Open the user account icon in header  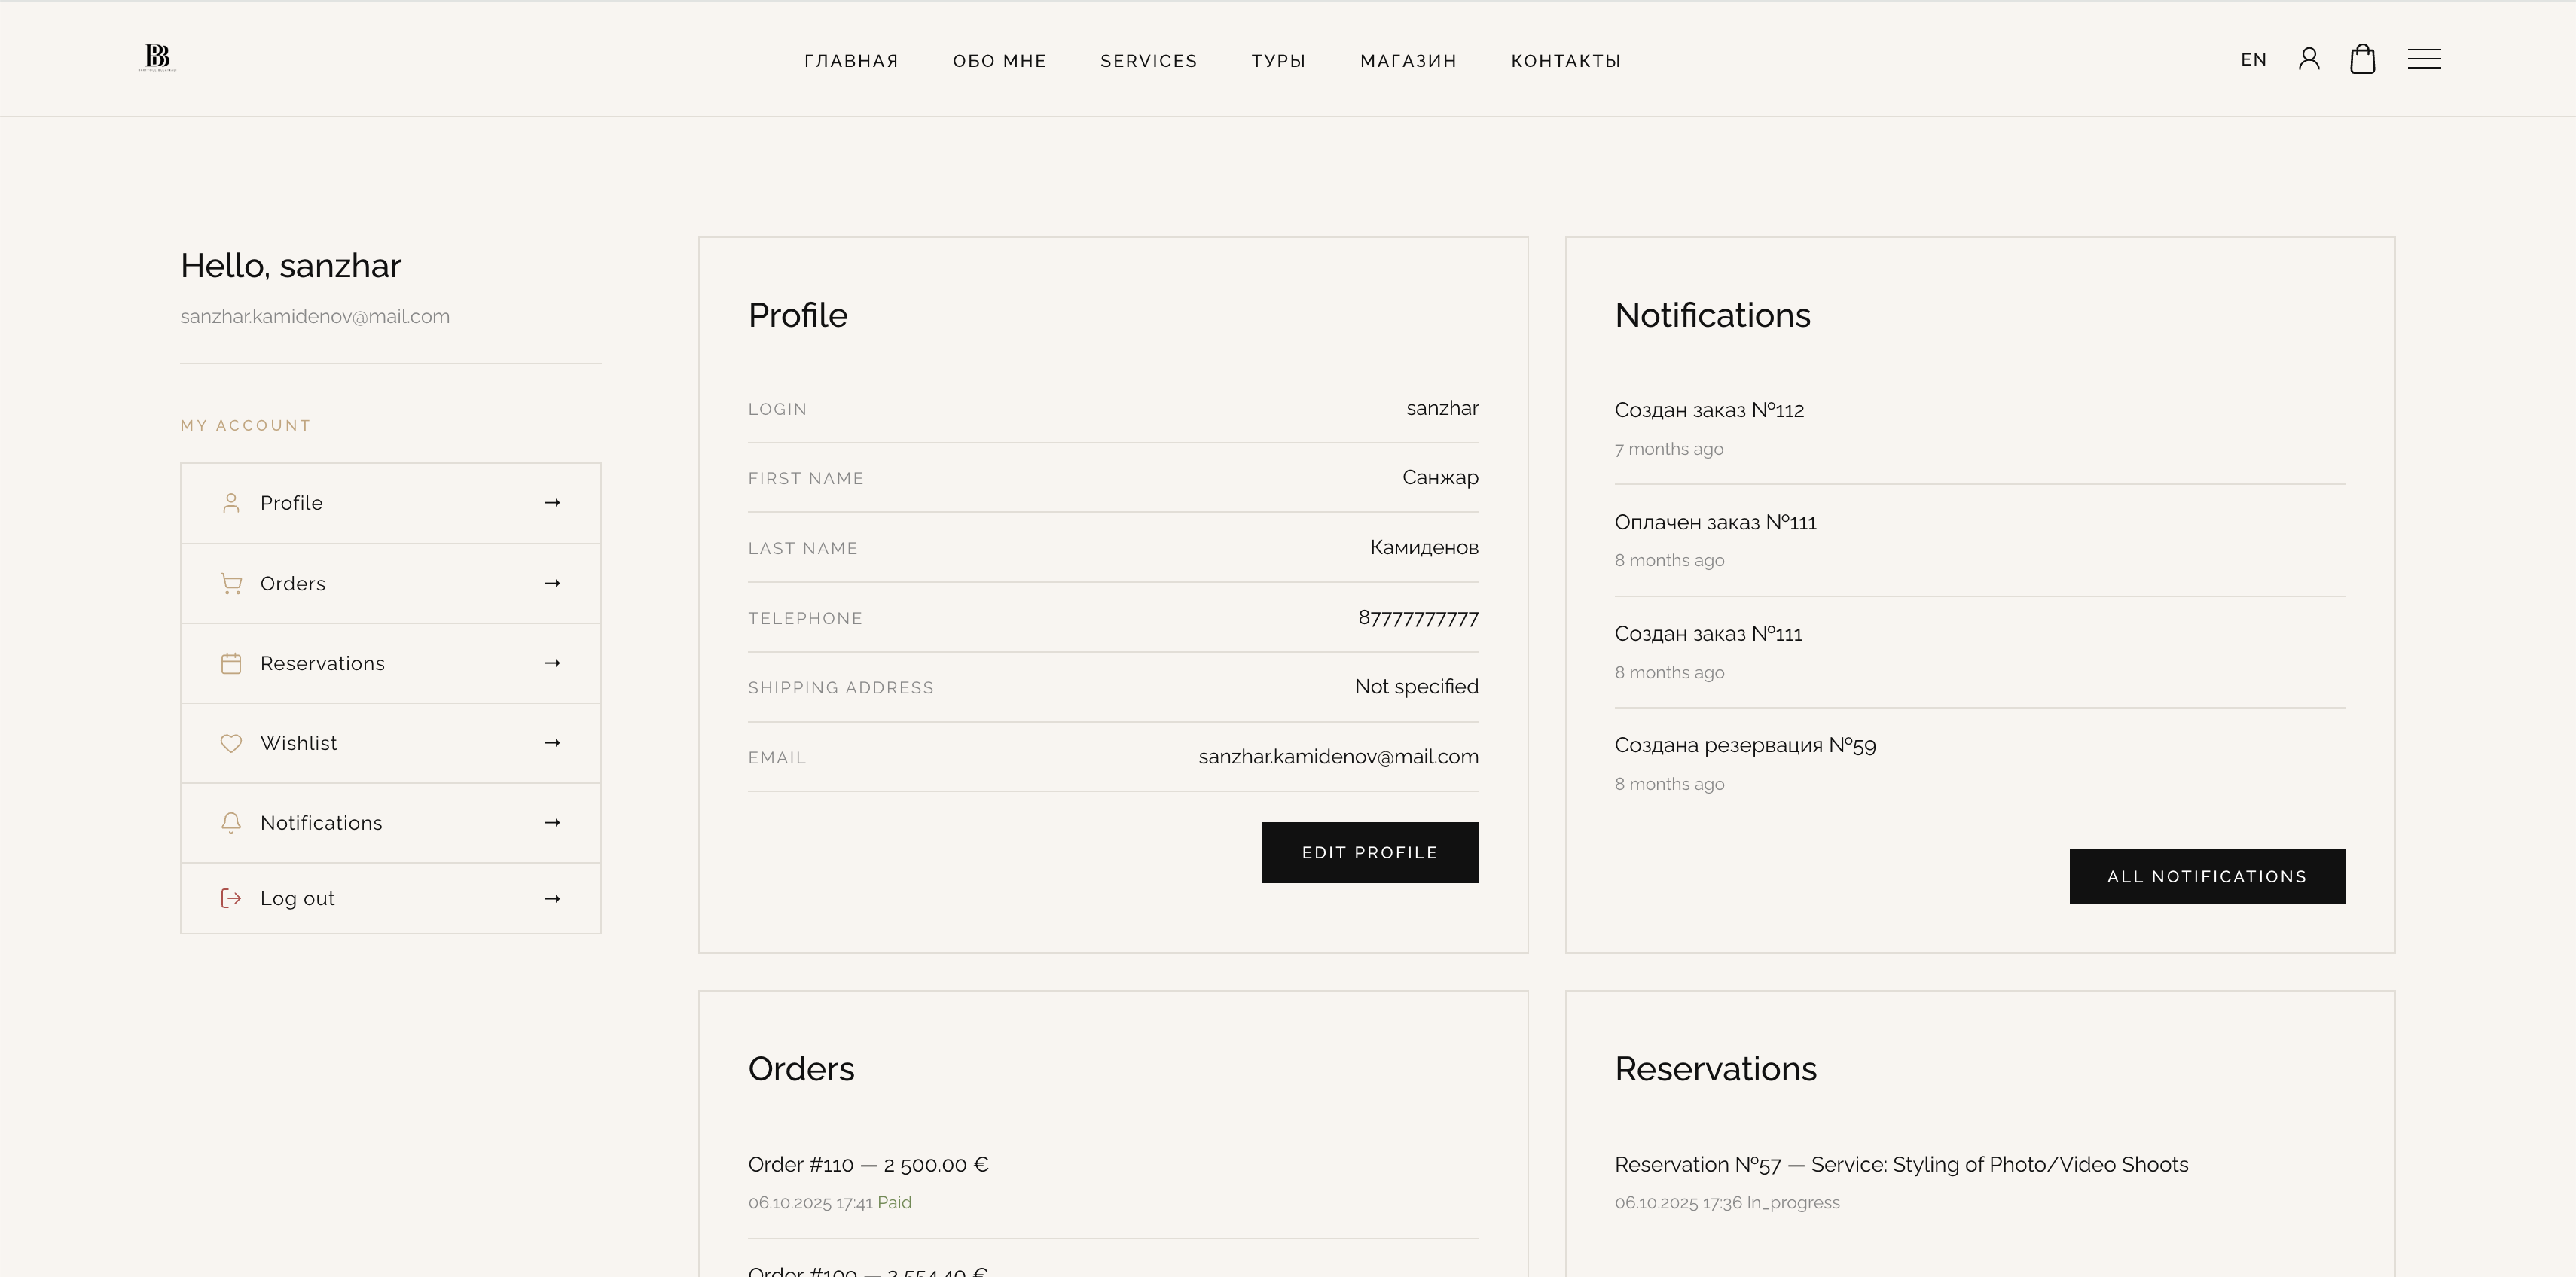point(2309,59)
